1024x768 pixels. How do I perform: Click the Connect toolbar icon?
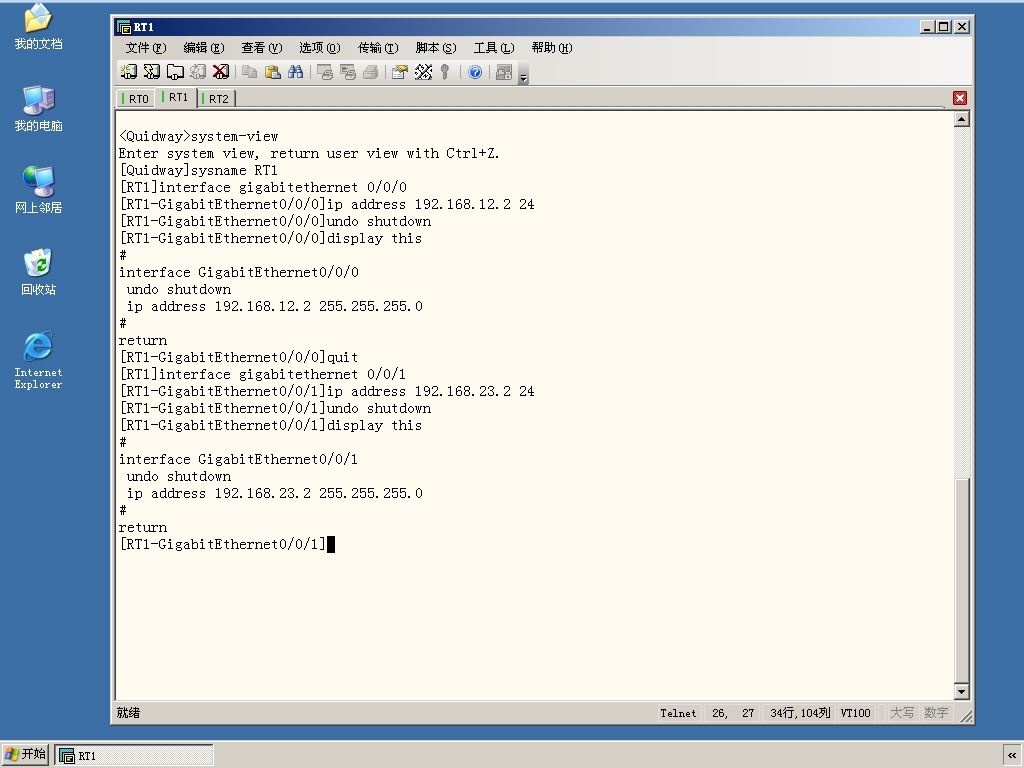(129, 72)
